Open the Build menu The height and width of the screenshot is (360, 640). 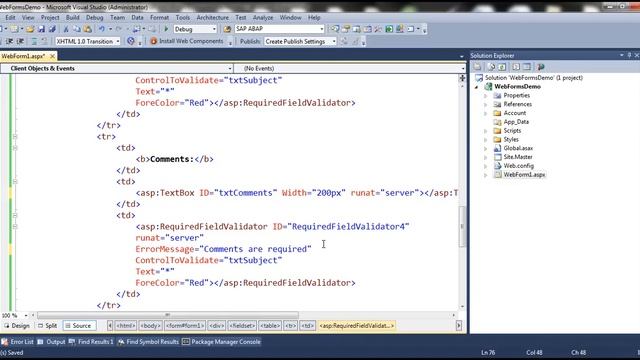click(x=73, y=18)
